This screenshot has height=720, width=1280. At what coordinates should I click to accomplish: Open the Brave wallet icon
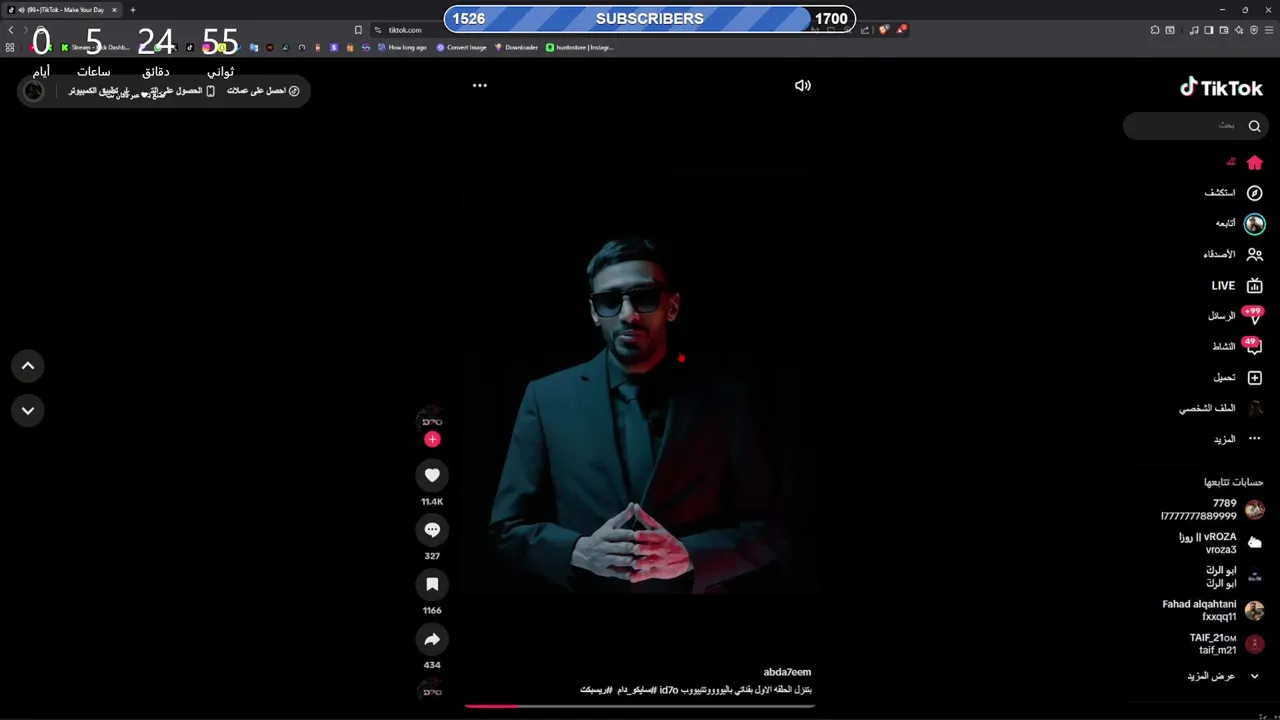coord(1224,30)
